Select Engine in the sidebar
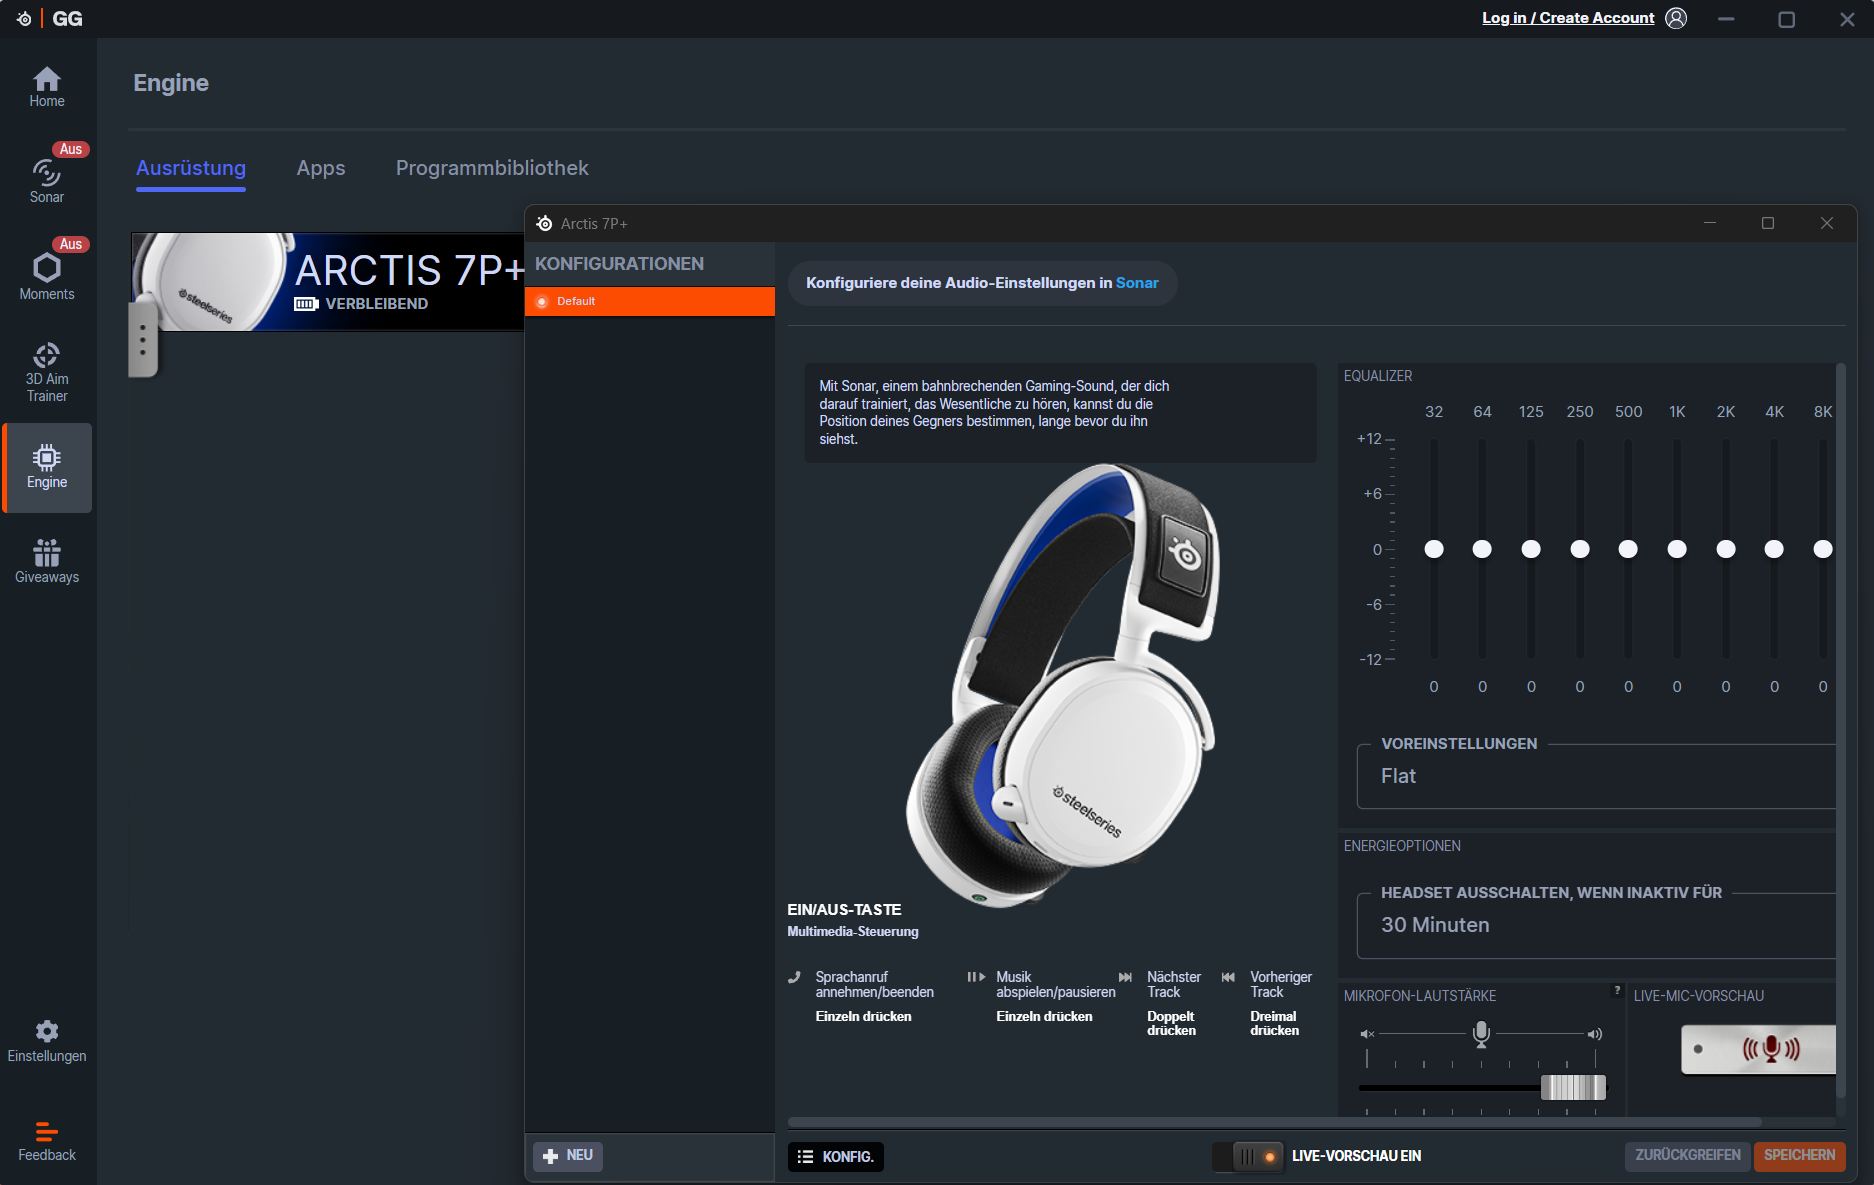The image size is (1874, 1185). (x=47, y=468)
